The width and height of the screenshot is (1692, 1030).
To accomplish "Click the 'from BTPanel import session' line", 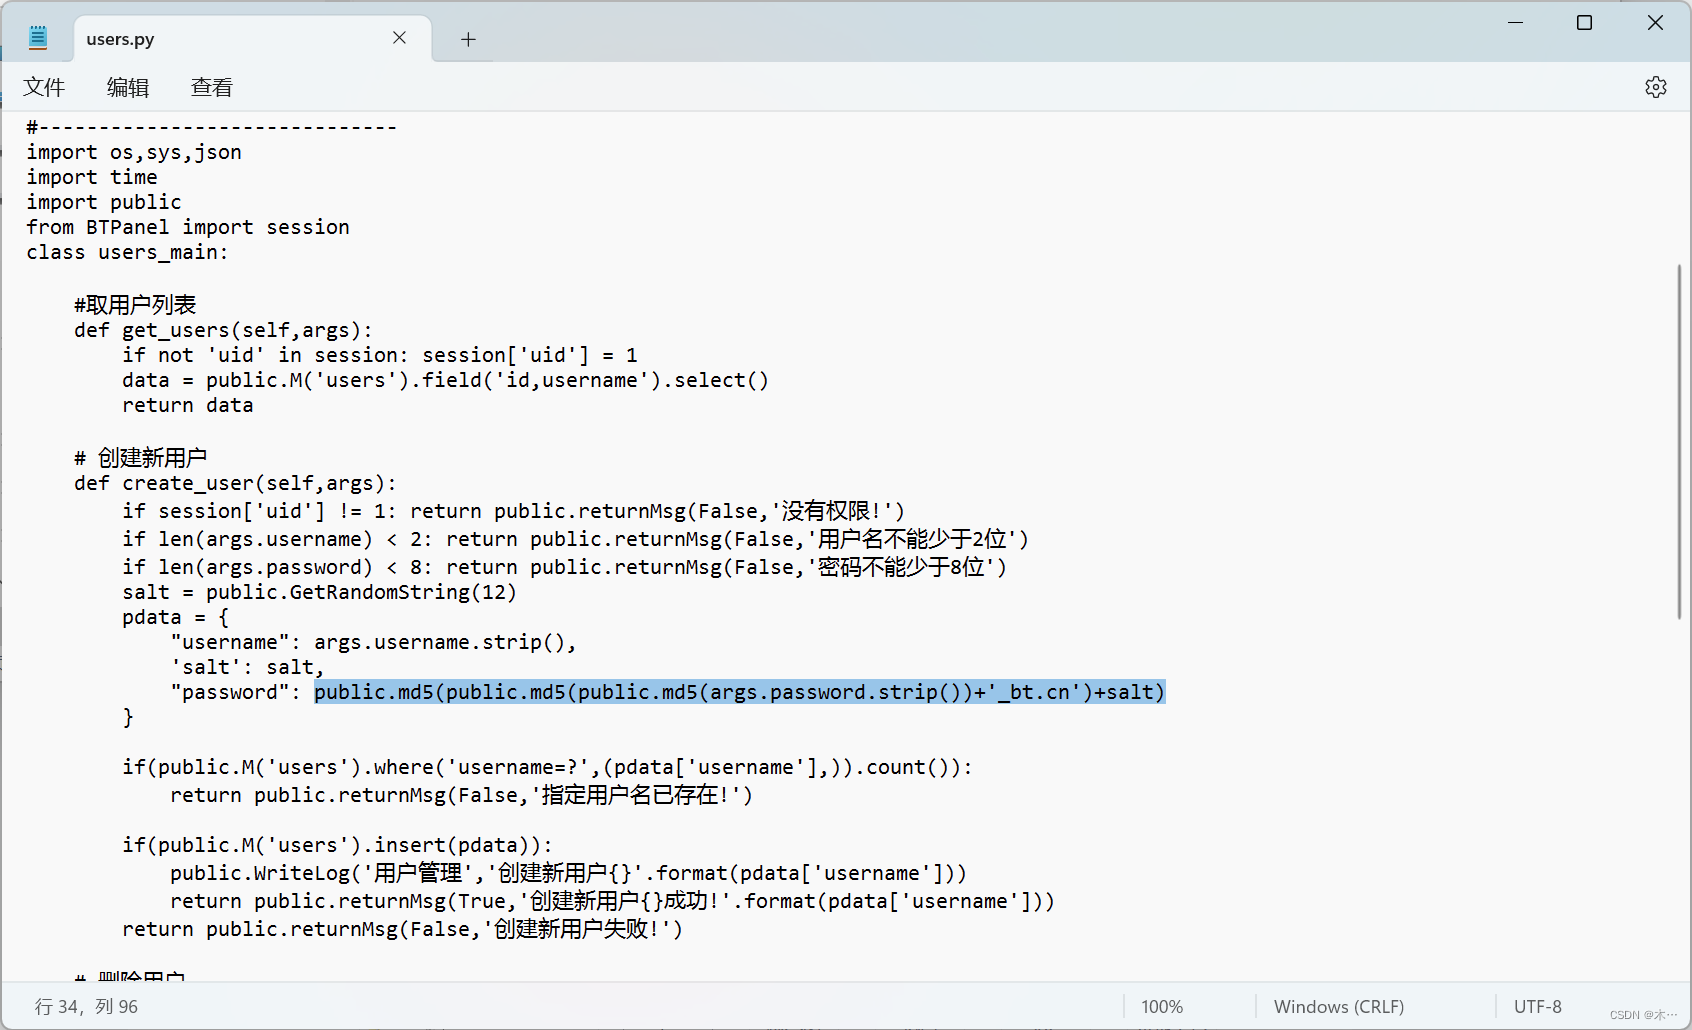I will click(x=188, y=227).
